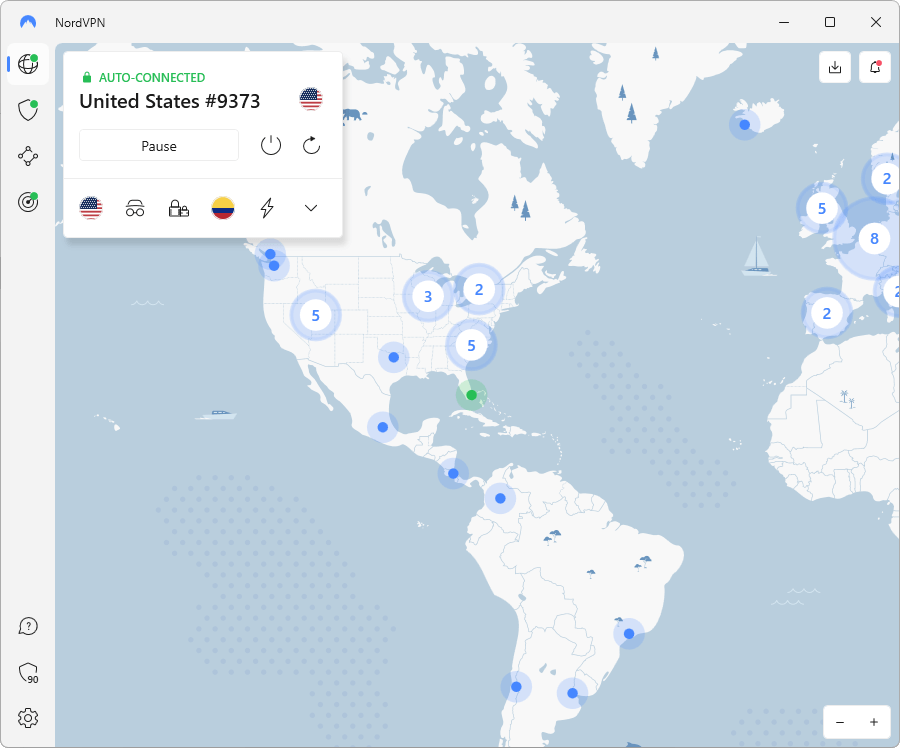The width and height of the screenshot is (900, 748).
Task: Click the NordVPN logo in title bar
Action: click(28, 22)
